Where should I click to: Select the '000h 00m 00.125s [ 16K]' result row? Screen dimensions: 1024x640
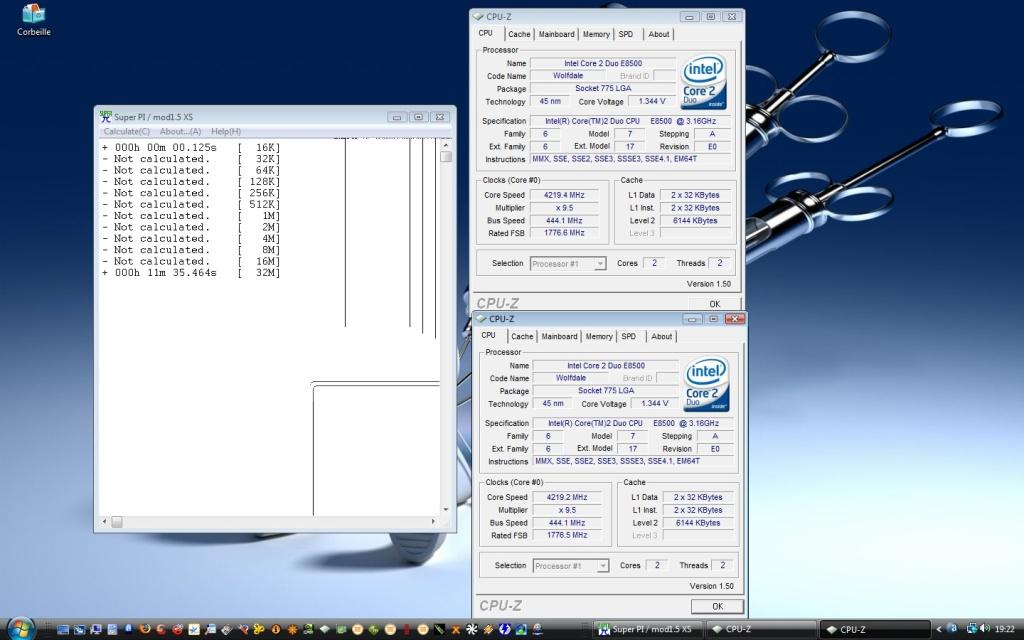(191, 148)
